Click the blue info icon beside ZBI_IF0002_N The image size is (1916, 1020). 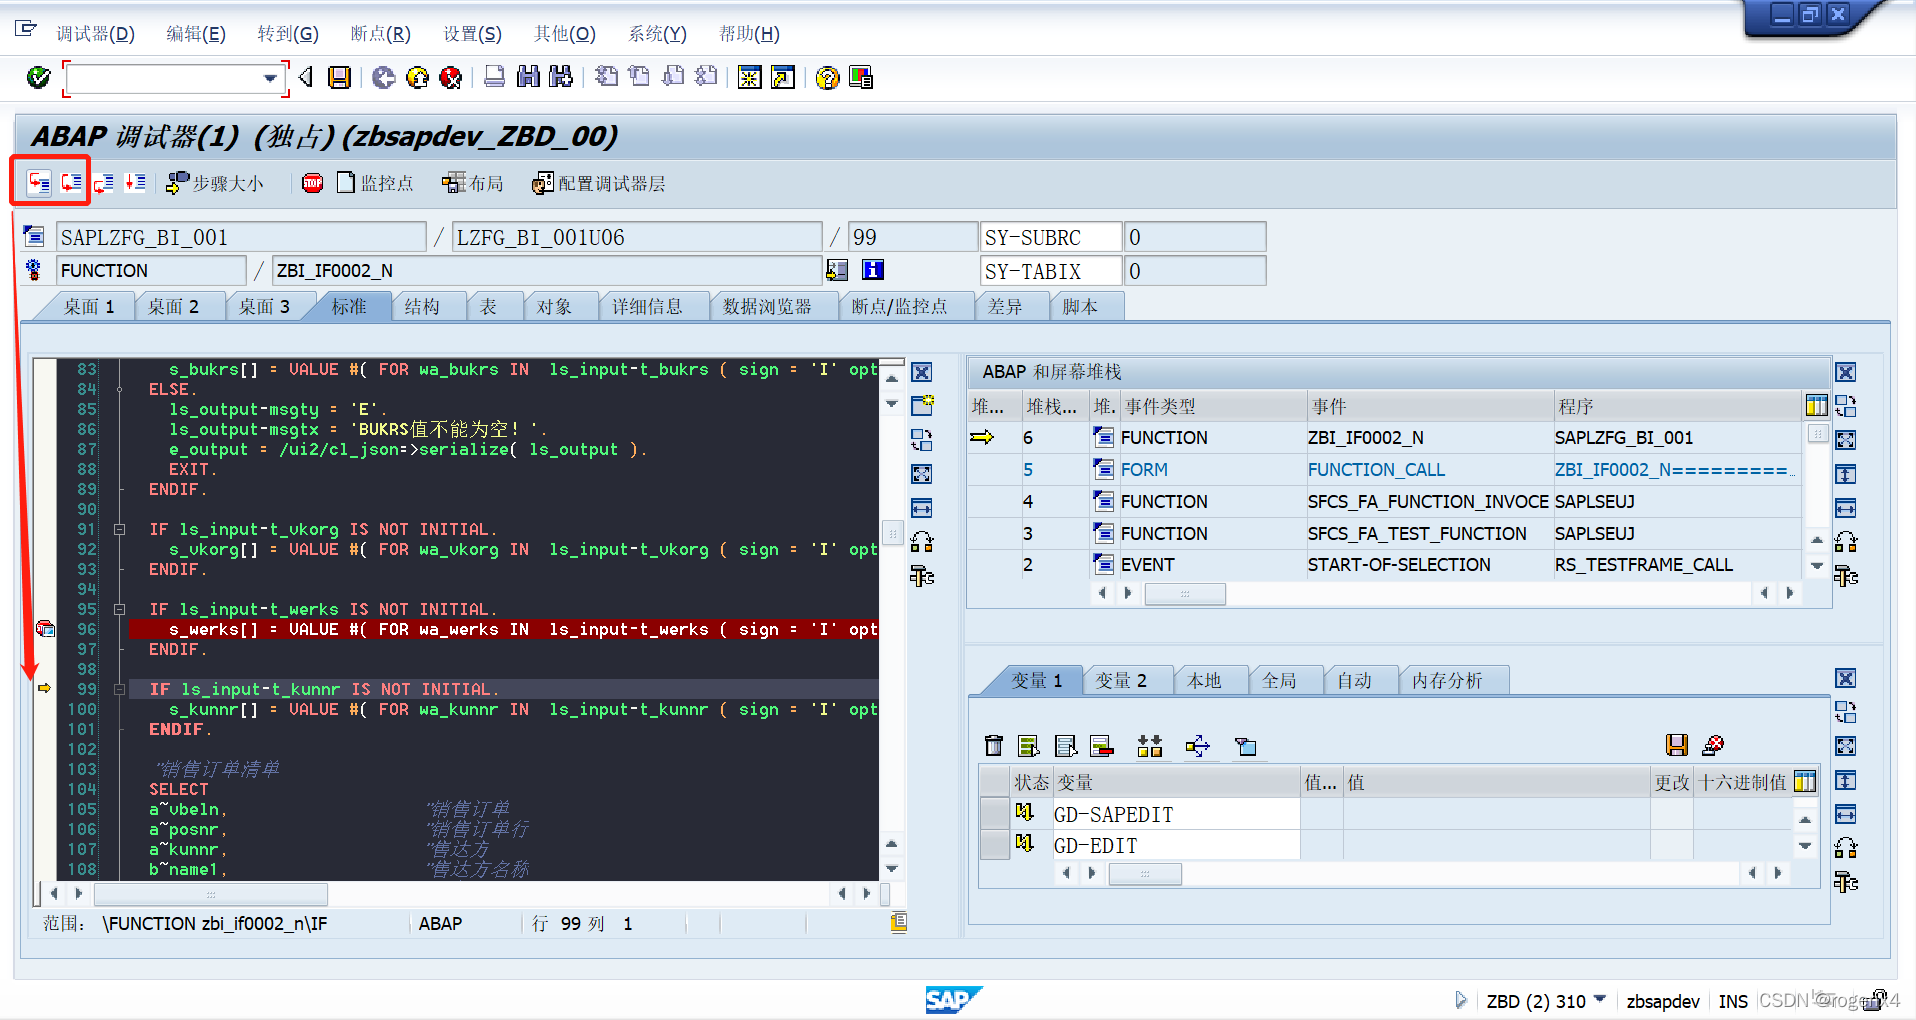pyautogui.click(x=873, y=270)
